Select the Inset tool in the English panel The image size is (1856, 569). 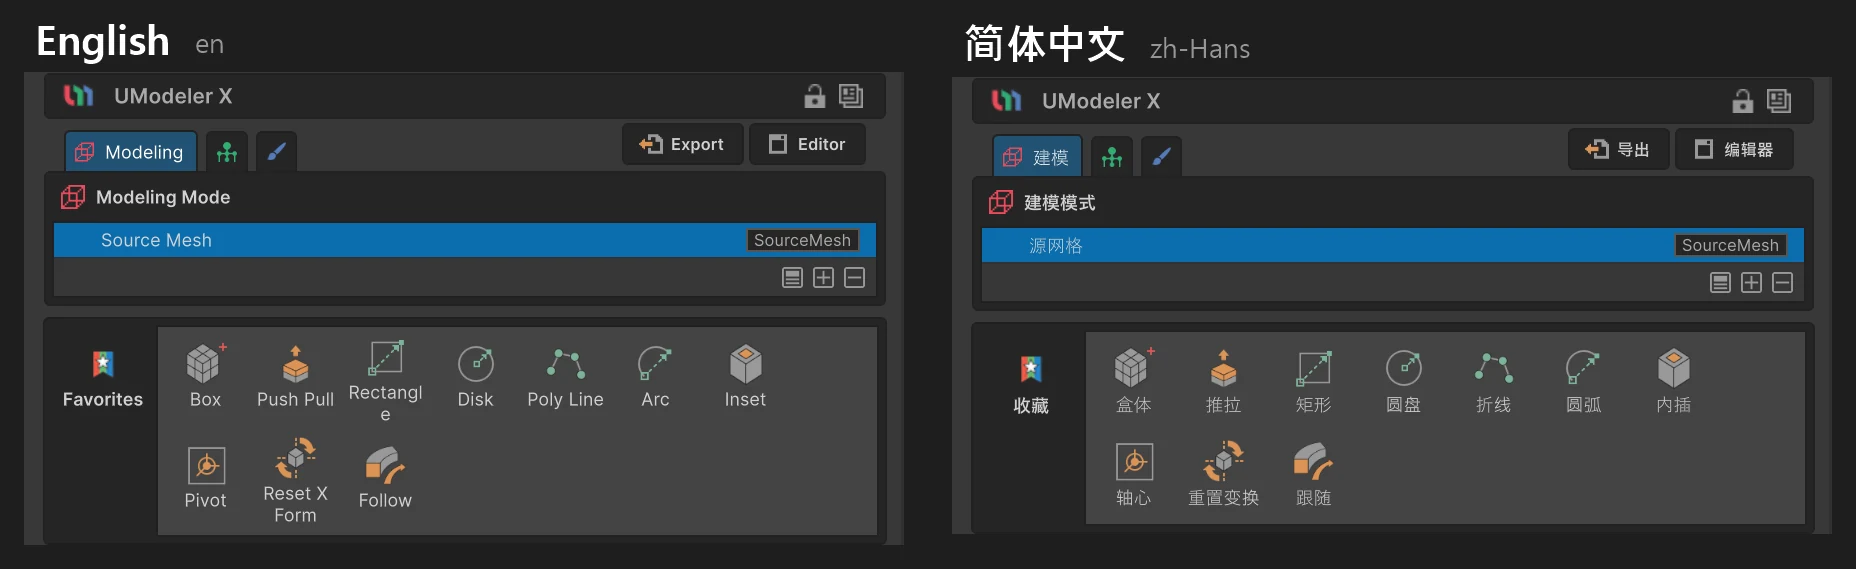[x=745, y=375]
